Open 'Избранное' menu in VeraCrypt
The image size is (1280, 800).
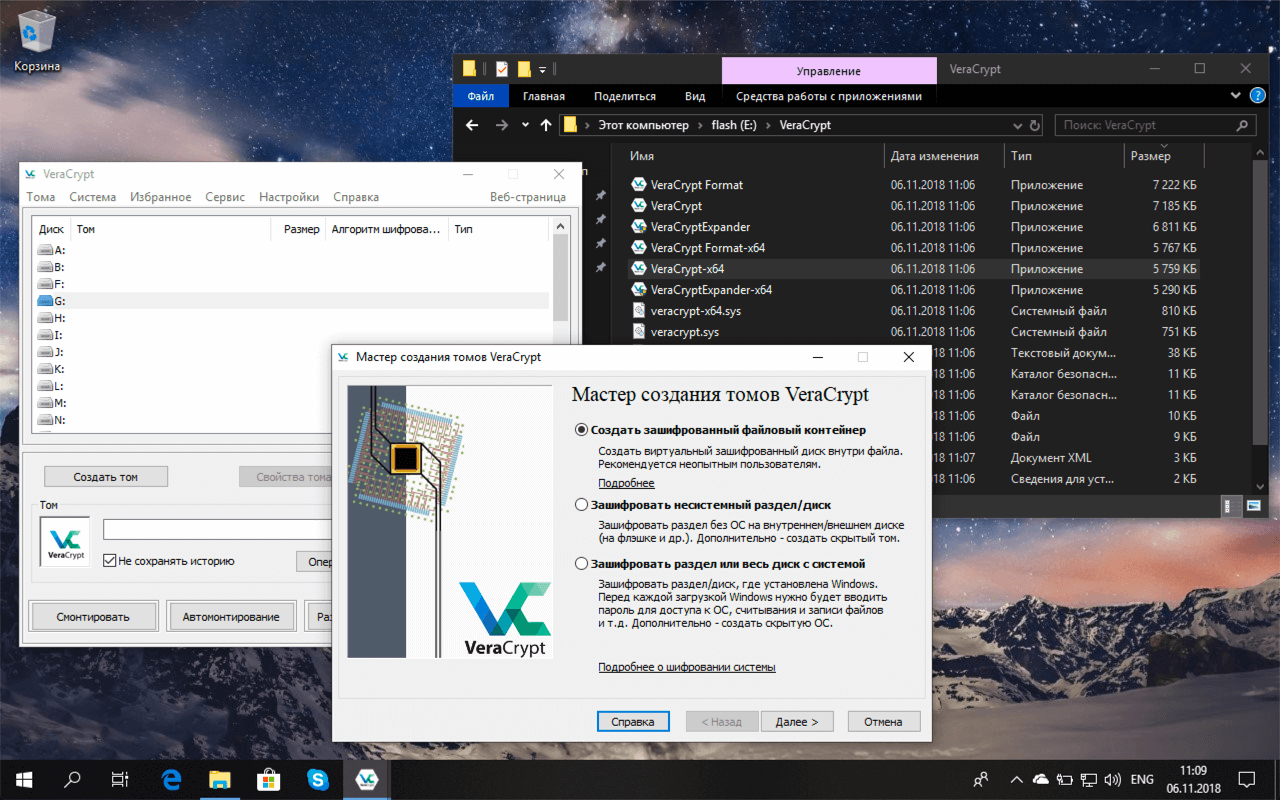[x=161, y=197]
